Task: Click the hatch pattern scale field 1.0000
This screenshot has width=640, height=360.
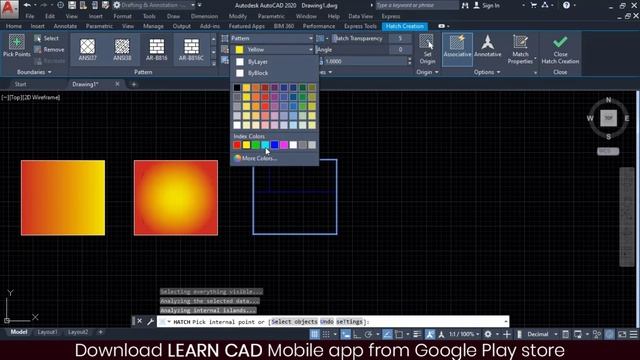Action: tap(366, 61)
